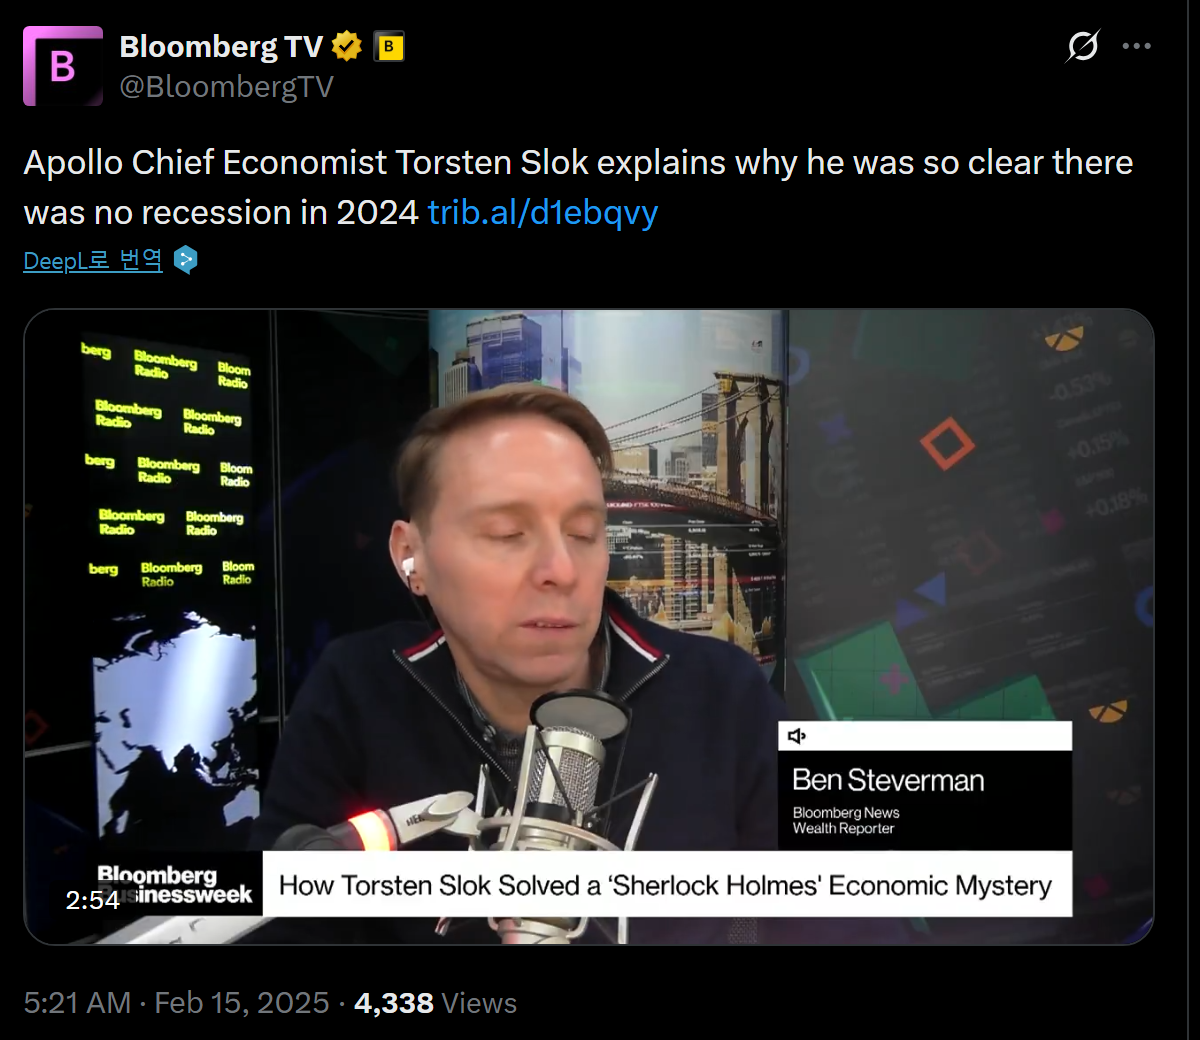Screen dimensions: 1200x1040
Task: Click the 2:54 video duration label
Action: pos(93,900)
